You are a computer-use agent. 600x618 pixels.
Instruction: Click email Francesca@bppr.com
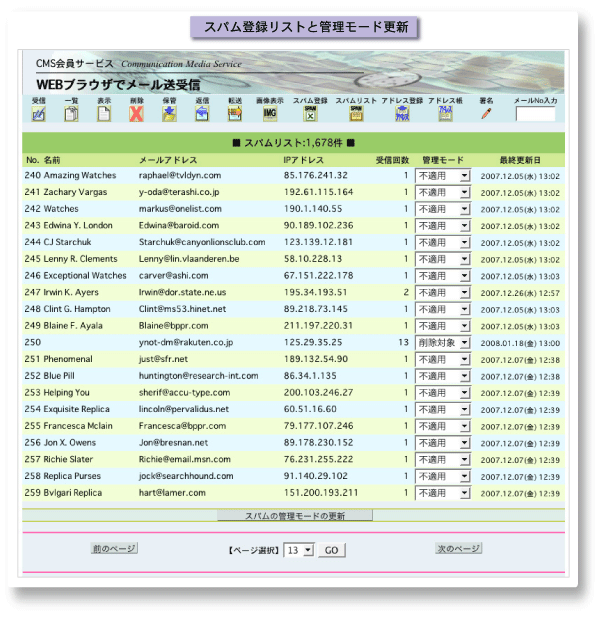182,426
